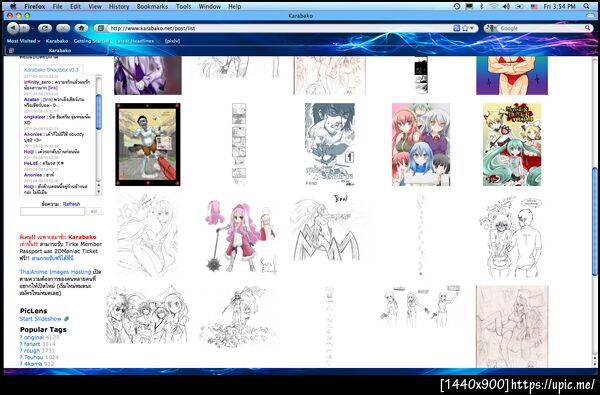Open the ThaiAnime Images Hosting link
Screen dimensions: 600x395
click(55, 272)
